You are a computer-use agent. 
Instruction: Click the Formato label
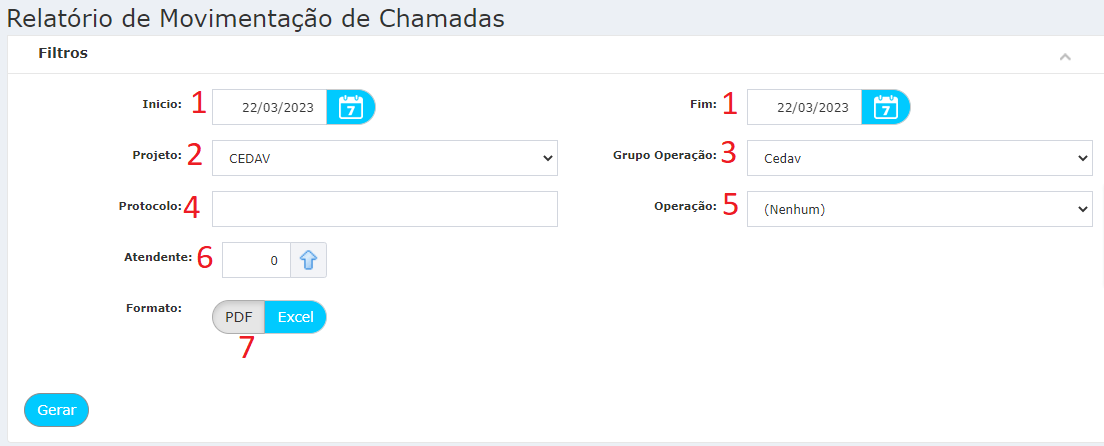coord(154,308)
